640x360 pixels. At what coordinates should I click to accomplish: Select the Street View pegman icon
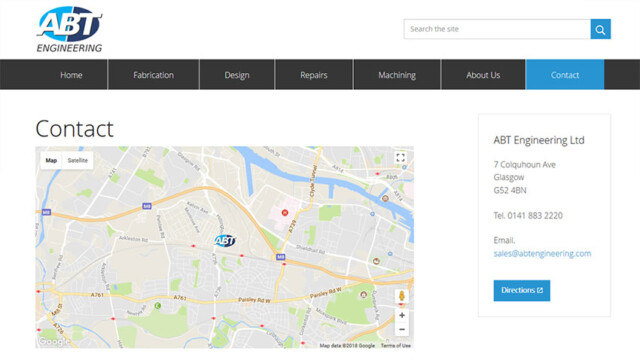402,296
